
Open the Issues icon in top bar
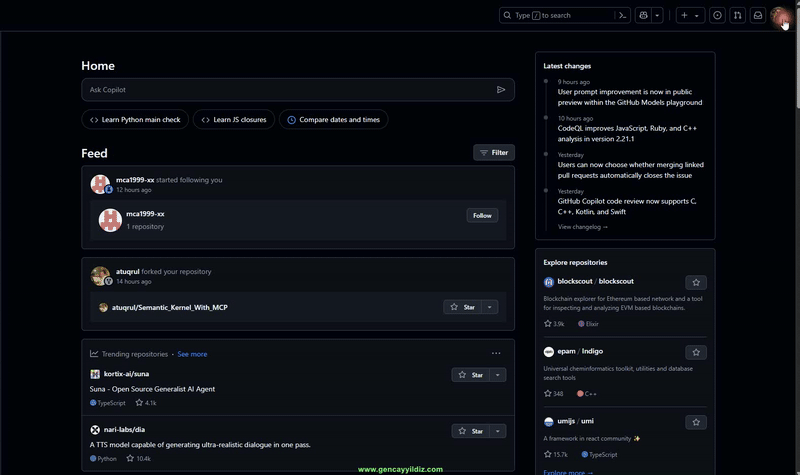coord(717,15)
